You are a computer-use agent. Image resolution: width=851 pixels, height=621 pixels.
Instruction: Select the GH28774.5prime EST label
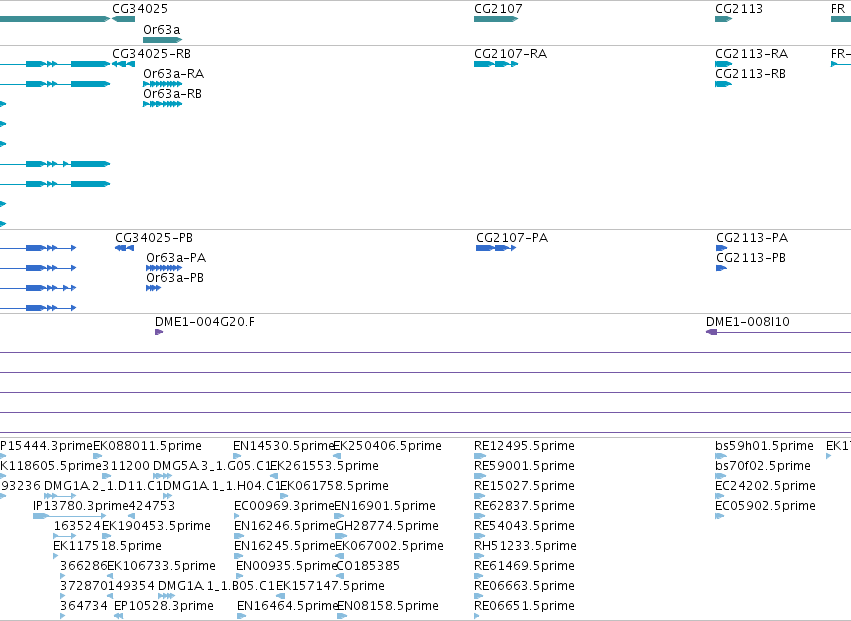(x=387, y=526)
